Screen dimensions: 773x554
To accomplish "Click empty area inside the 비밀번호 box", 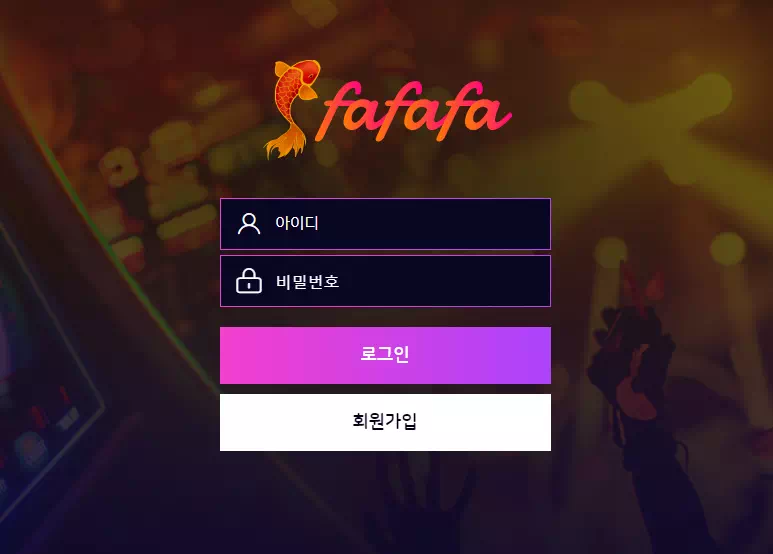I will click(444, 281).
